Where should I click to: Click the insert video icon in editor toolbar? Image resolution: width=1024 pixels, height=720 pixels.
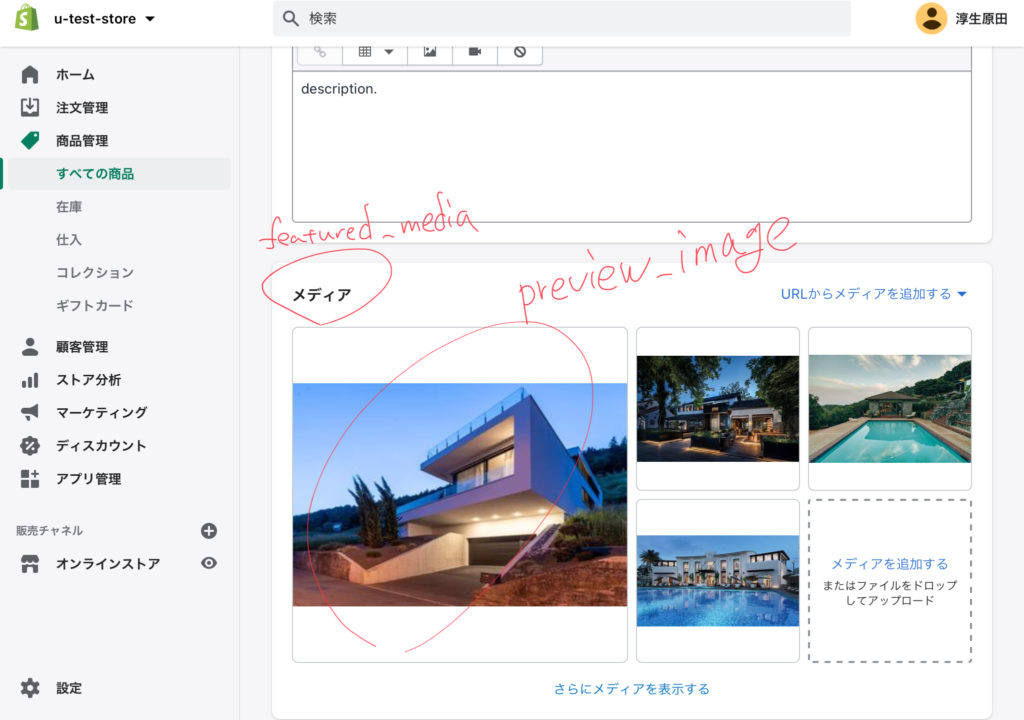point(475,52)
